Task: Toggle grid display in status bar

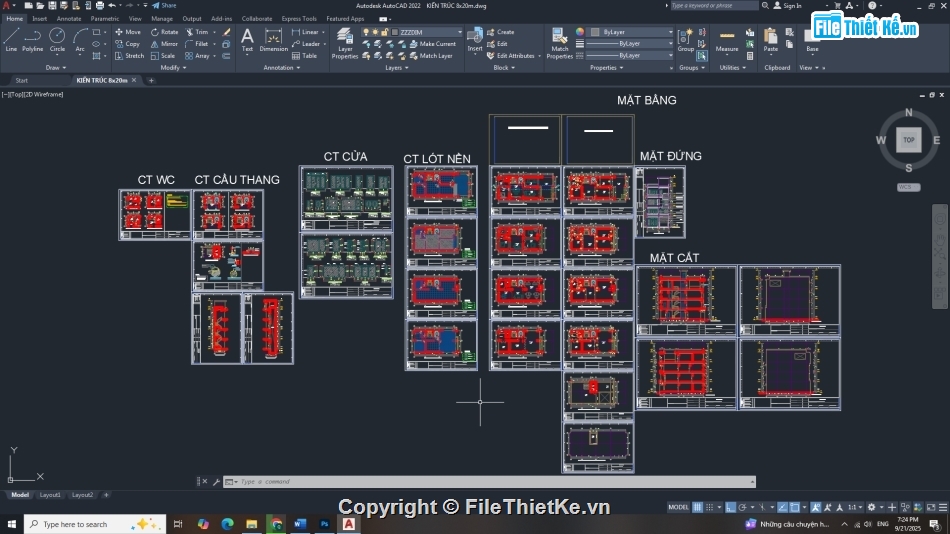Action: pos(698,507)
